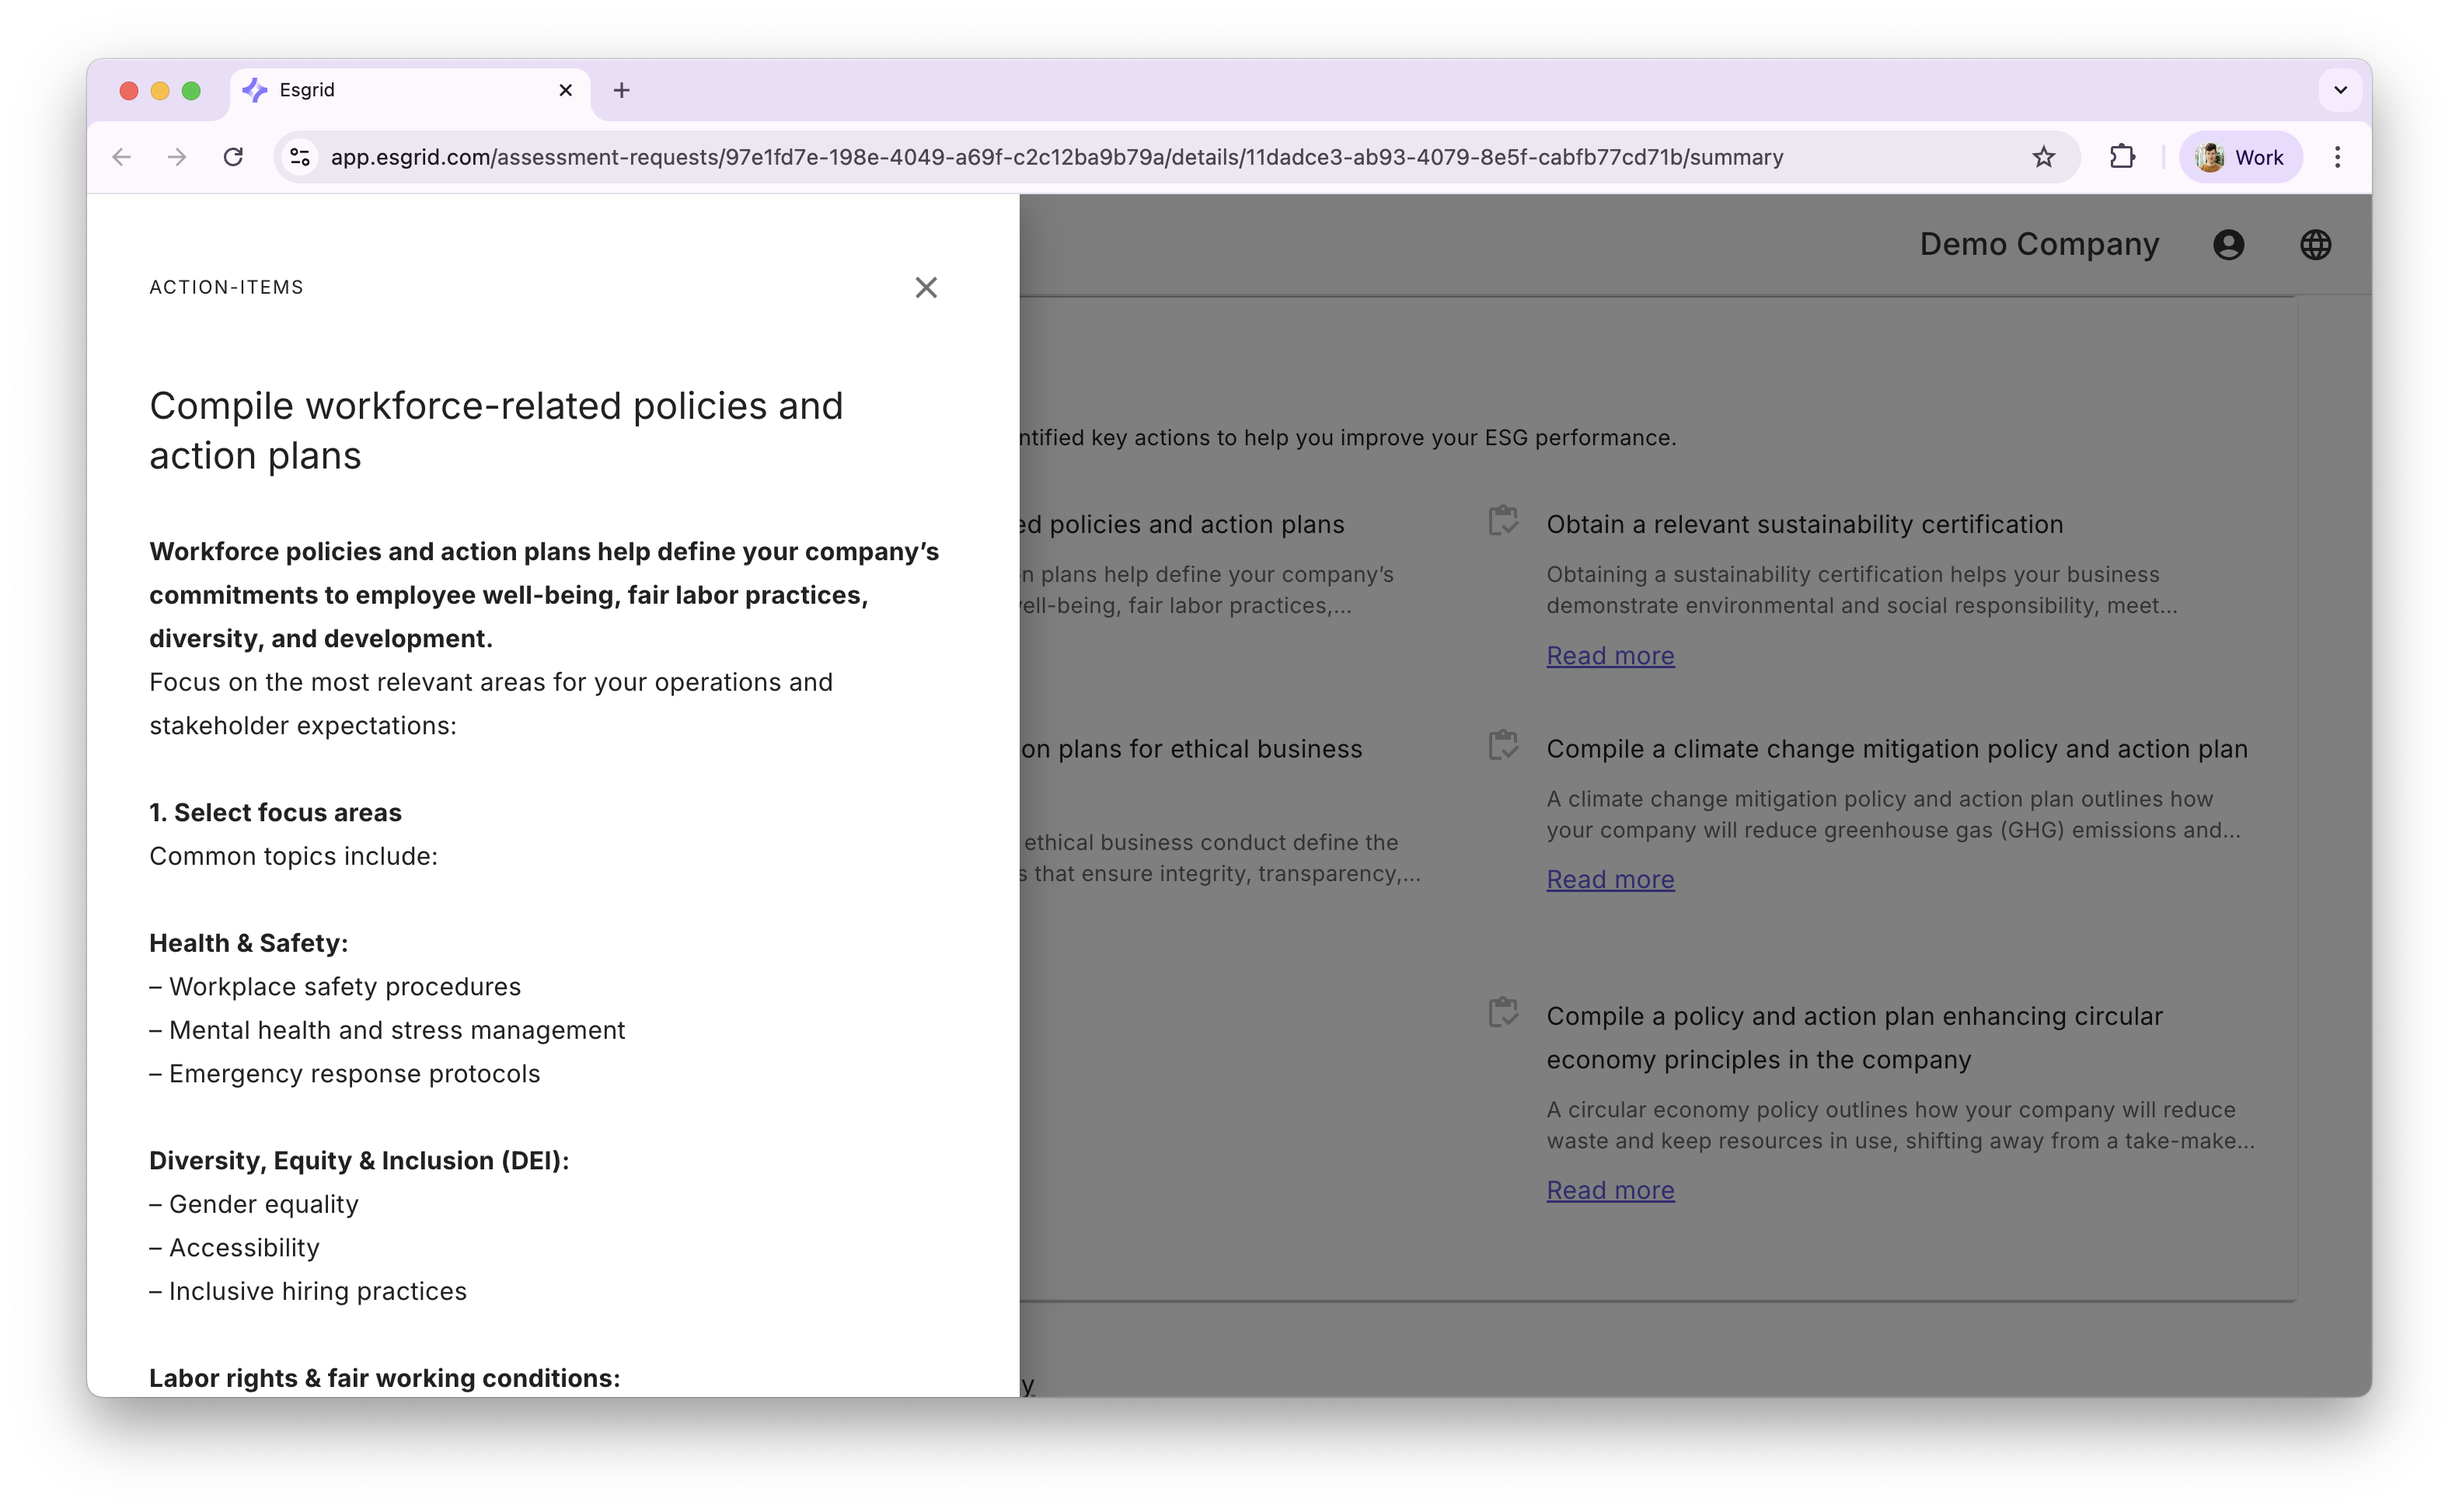This screenshot has height=1512, width=2459.
Task: Click the clipboard icon beside sustainability certification
Action: pos(1503,521)
